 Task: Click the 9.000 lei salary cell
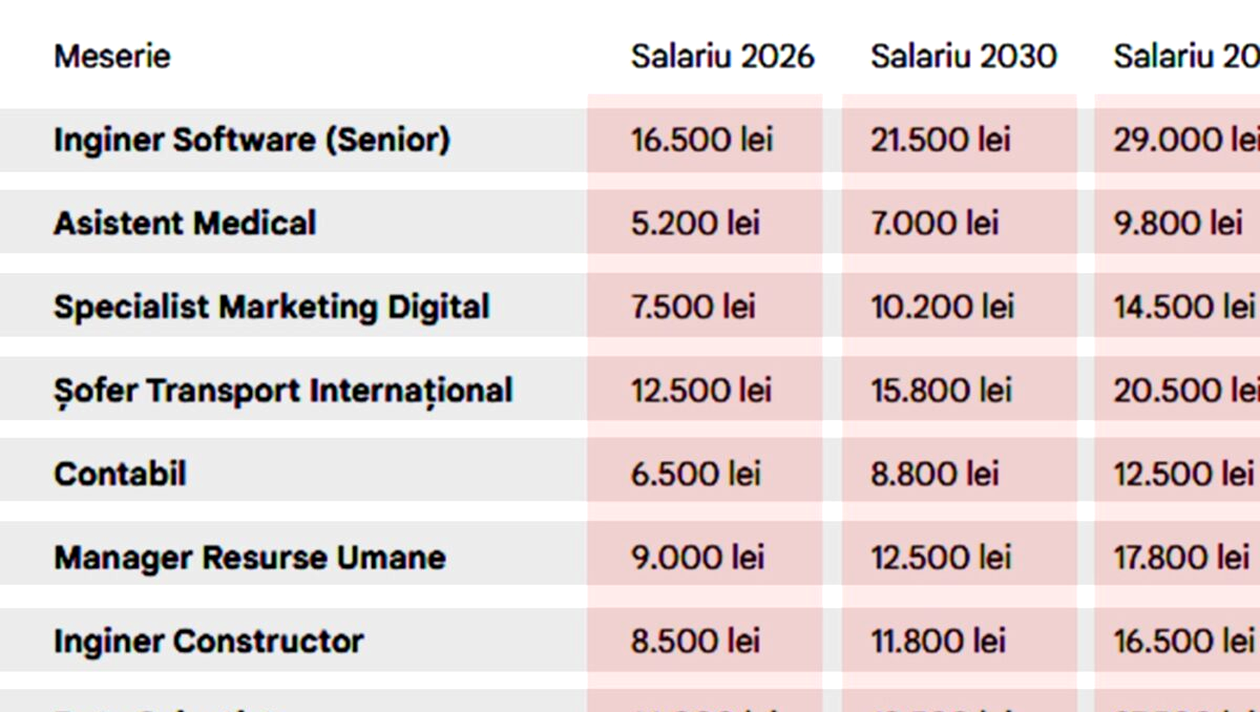pyautogui.click(x=697, y=557)
